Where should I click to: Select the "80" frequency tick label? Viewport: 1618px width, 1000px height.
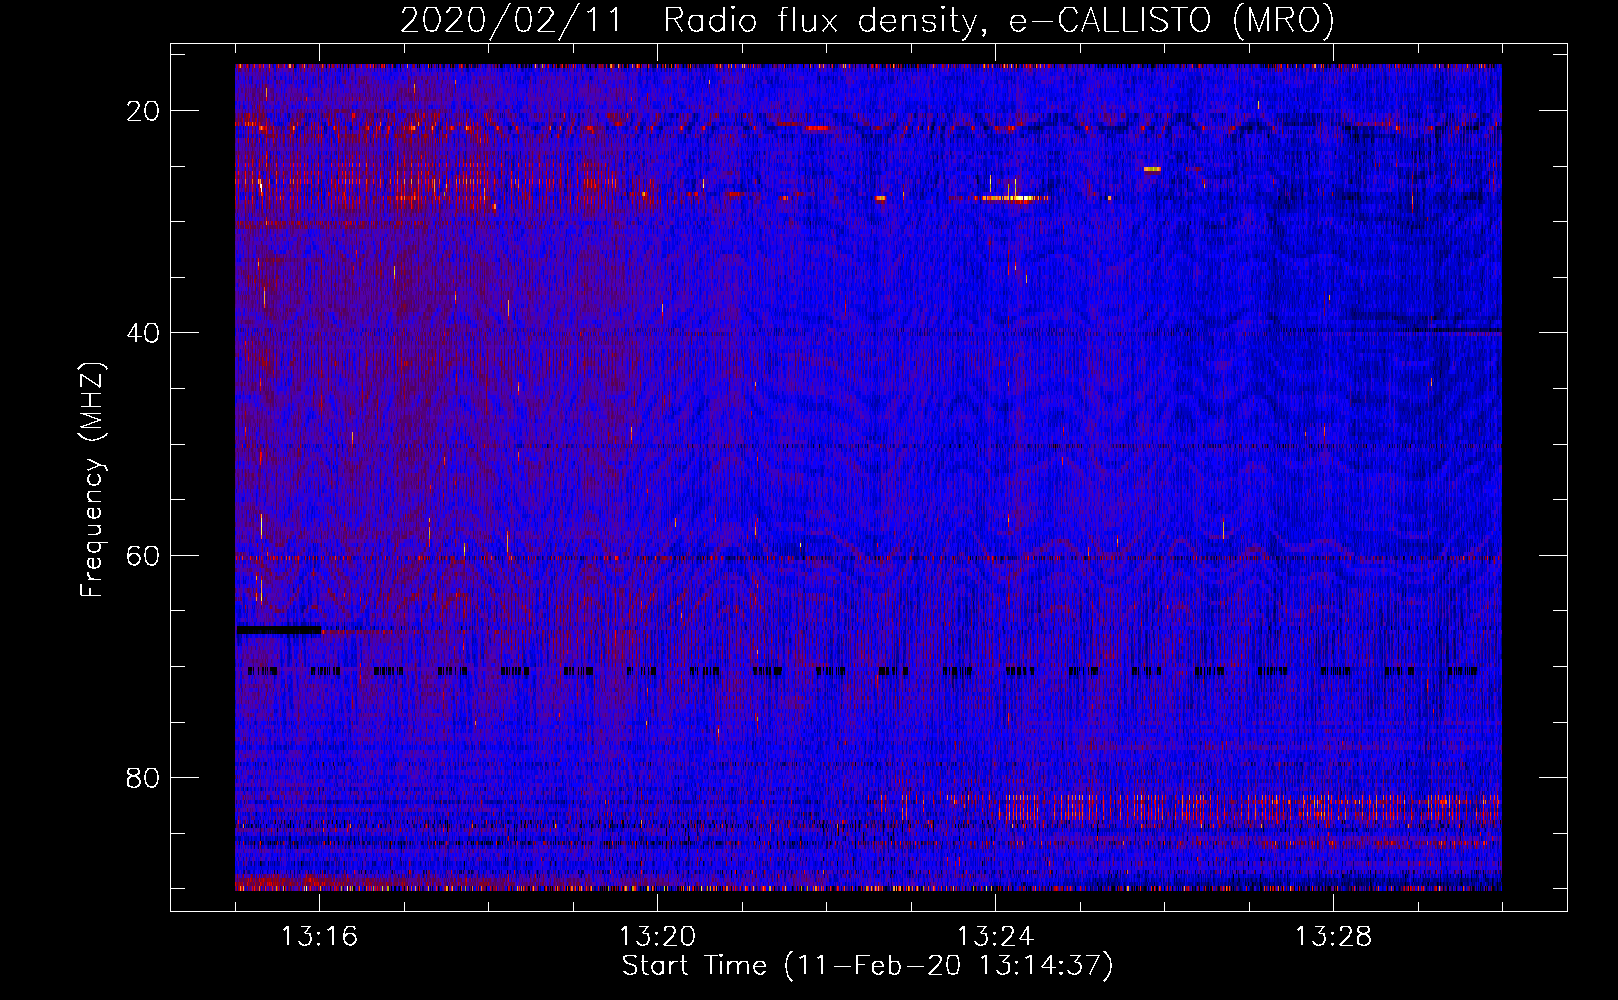click(143, 778)
